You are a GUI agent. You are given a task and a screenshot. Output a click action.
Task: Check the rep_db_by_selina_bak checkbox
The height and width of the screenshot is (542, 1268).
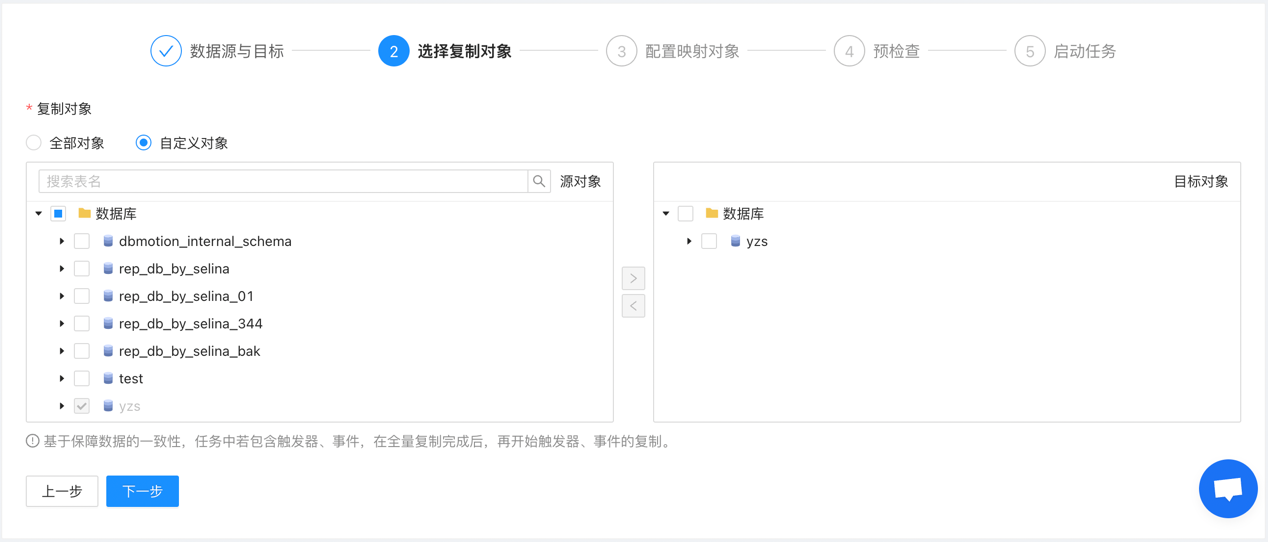coord(82,351)
